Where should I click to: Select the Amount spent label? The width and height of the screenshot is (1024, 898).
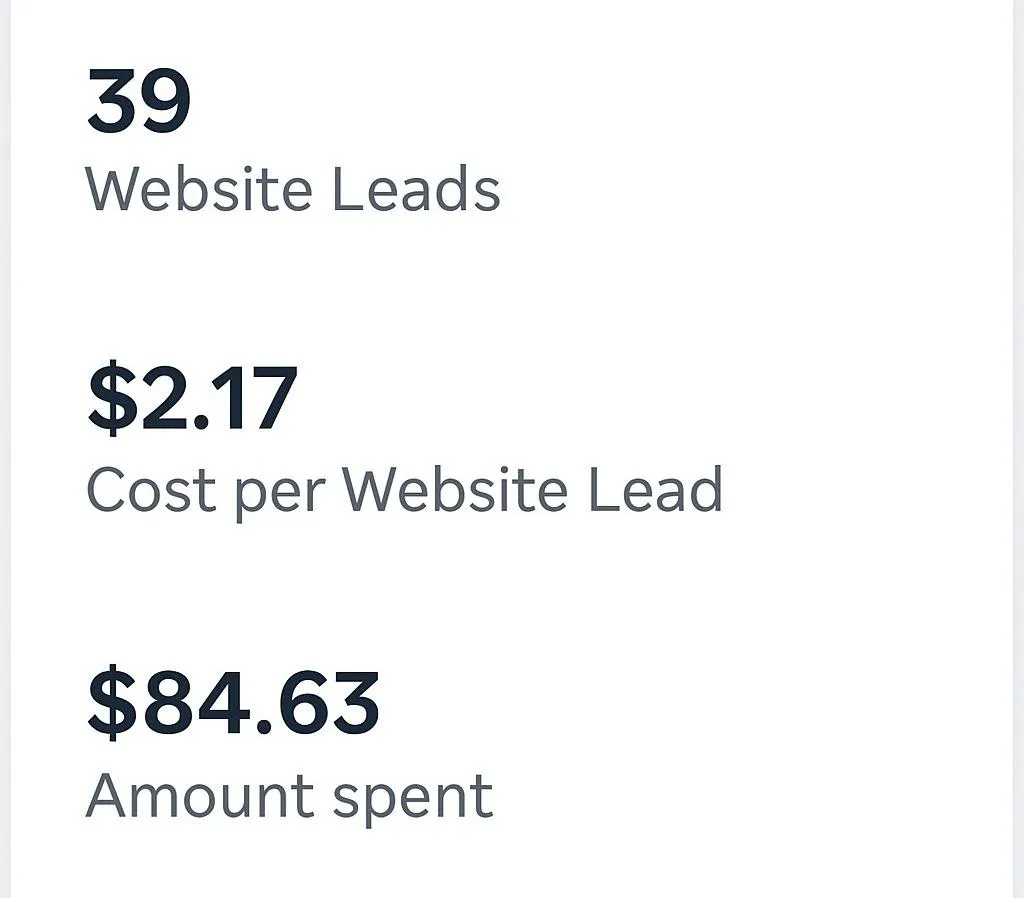pyautogui.click(x=289, y=797)
